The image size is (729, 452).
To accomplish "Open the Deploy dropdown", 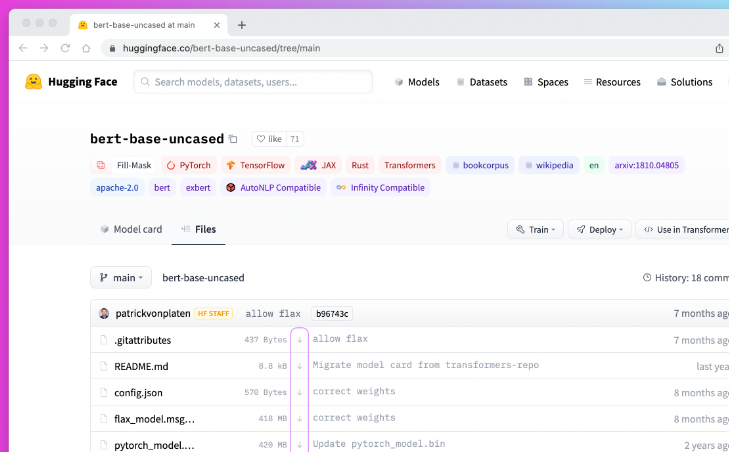I will [600, 230].
